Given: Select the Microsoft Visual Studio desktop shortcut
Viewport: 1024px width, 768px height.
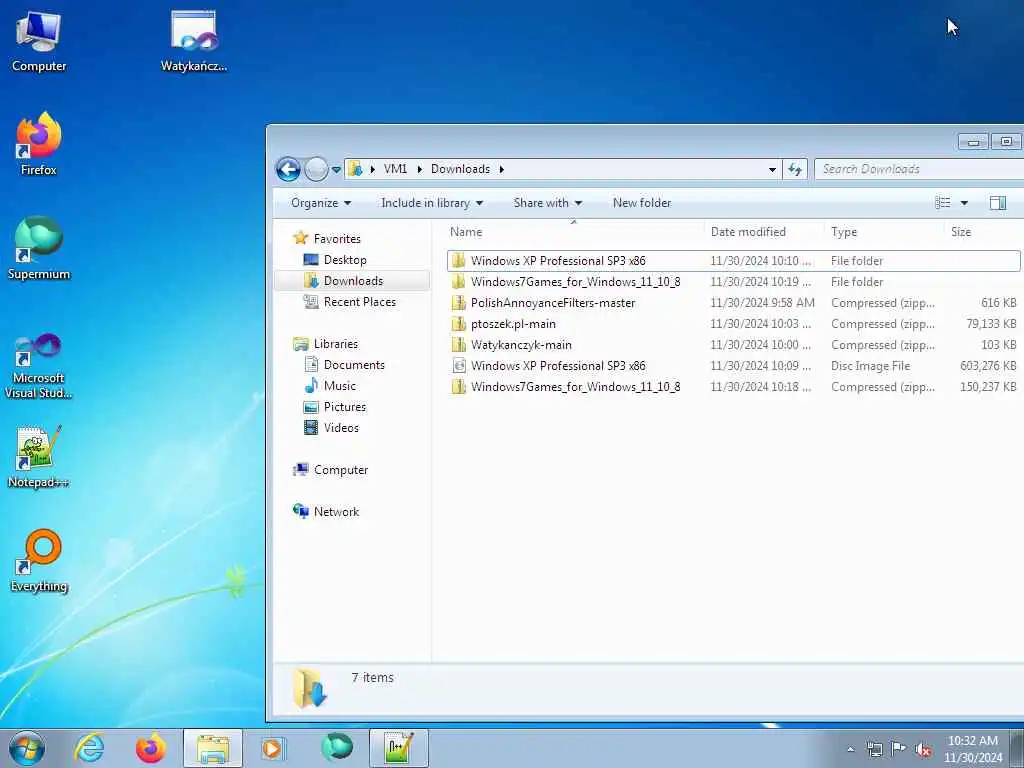Looking at the screenshot, I should coord(39,366).
